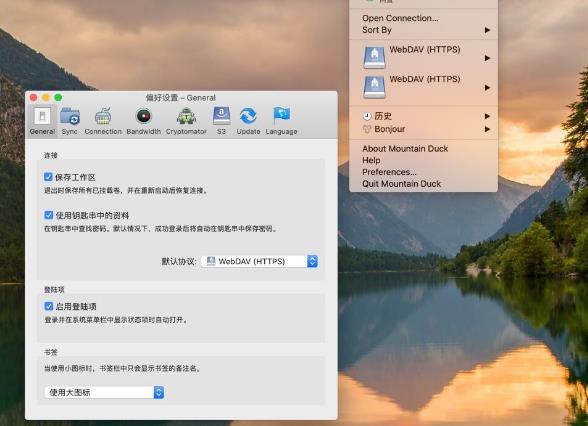Show the Update preferences pane
Viewport: 588px width, 426px height.
click(x=248, y=121)
